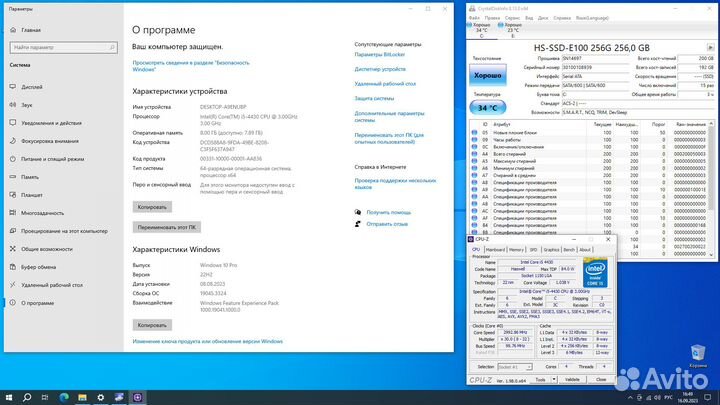The image size is (720, 405).
Task: Click Intel Core i5 logo in CPU-Z
Action: pos(595,272)
